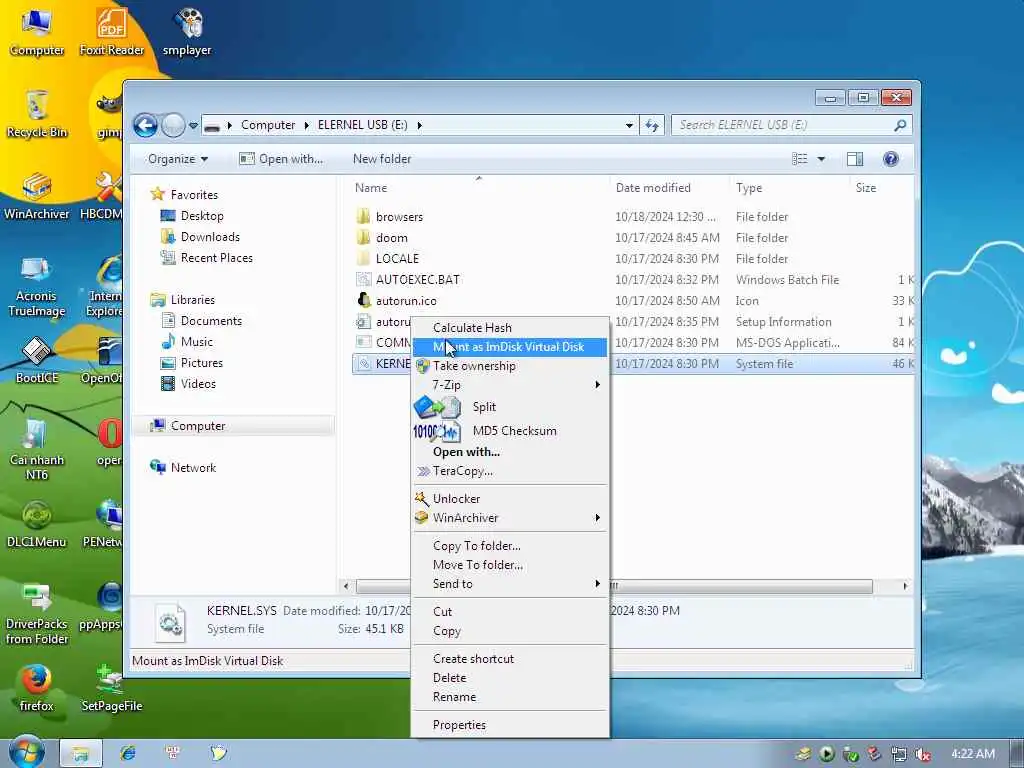Image resolution: width=1024 pixels, height=768 pixels.
Task: Sort by Date modified header
Action: tap(669, 188)
